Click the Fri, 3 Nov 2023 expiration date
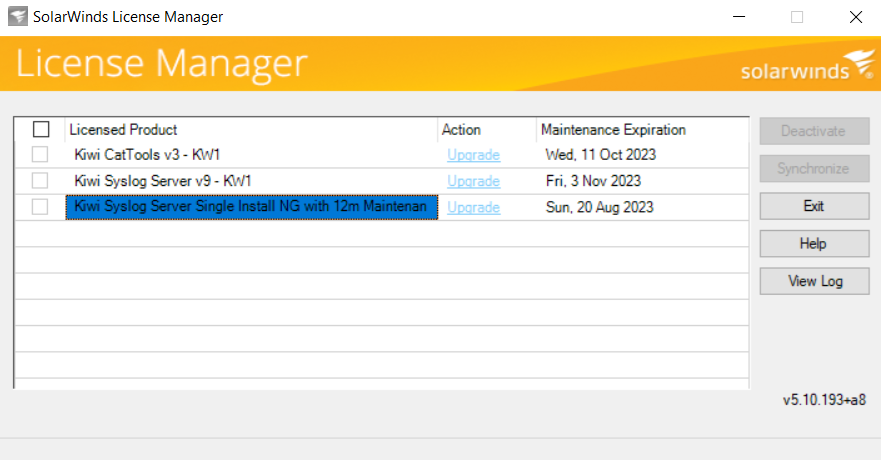The width and height of the screenshot is (881, 460). point(593,181)
